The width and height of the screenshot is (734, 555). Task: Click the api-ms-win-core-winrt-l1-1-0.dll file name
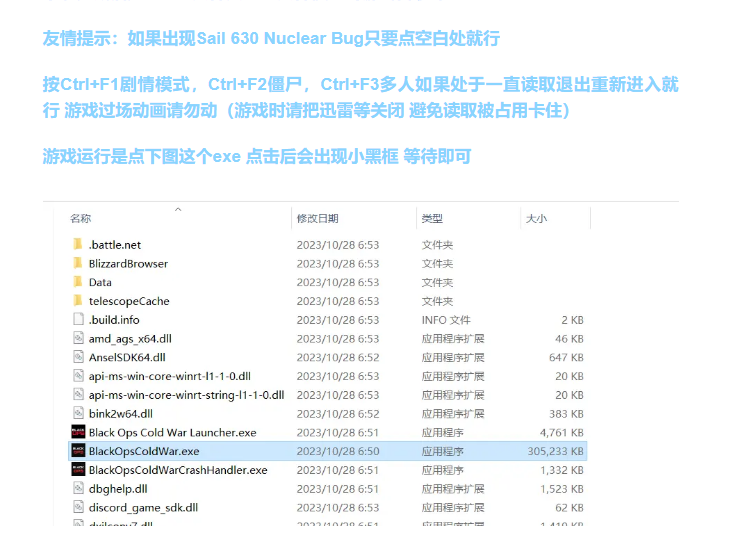[x=169, y=376]
